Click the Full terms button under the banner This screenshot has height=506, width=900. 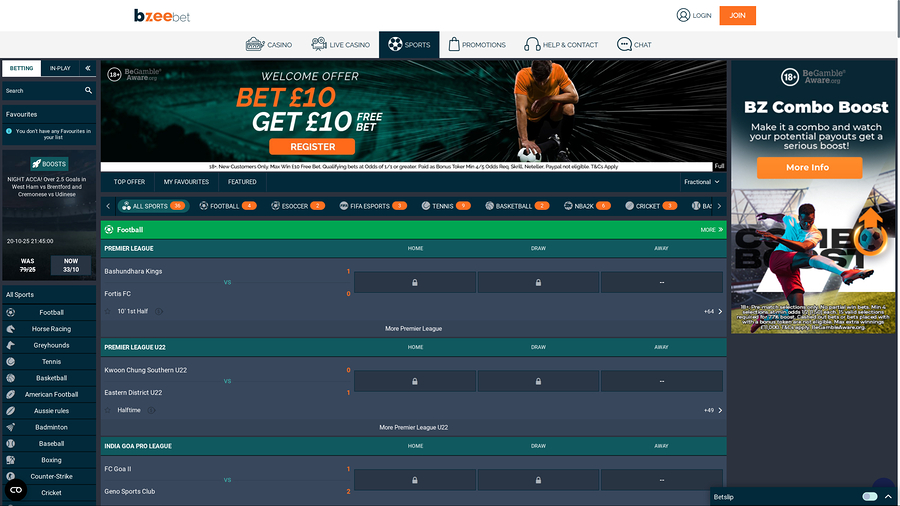point(719,166)
